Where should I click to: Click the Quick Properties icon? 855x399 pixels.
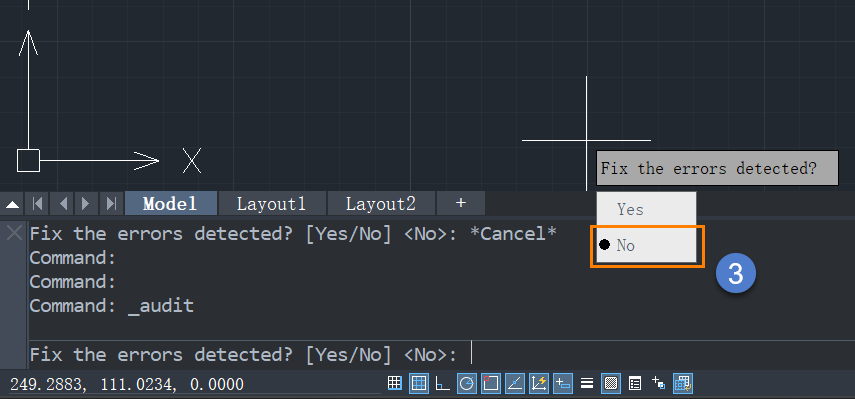(635, 384)
